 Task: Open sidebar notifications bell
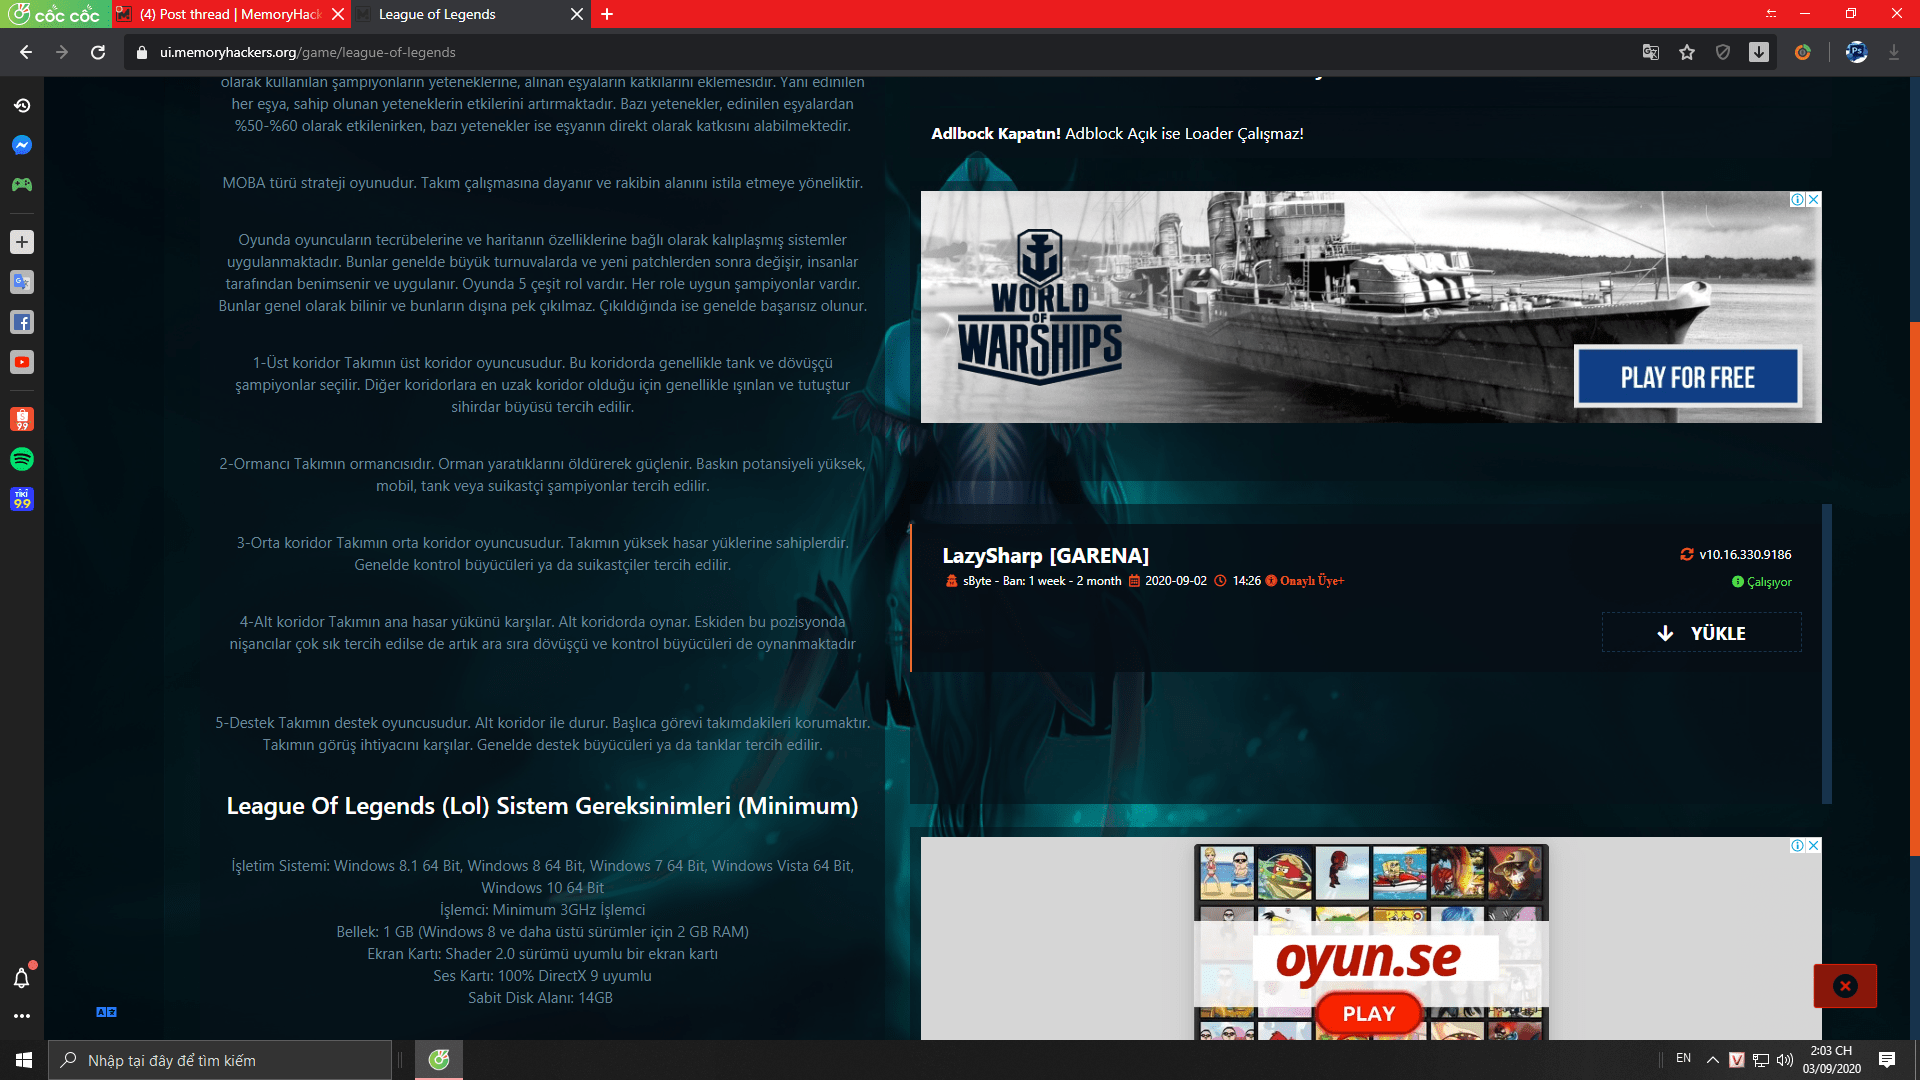point(22,977)
